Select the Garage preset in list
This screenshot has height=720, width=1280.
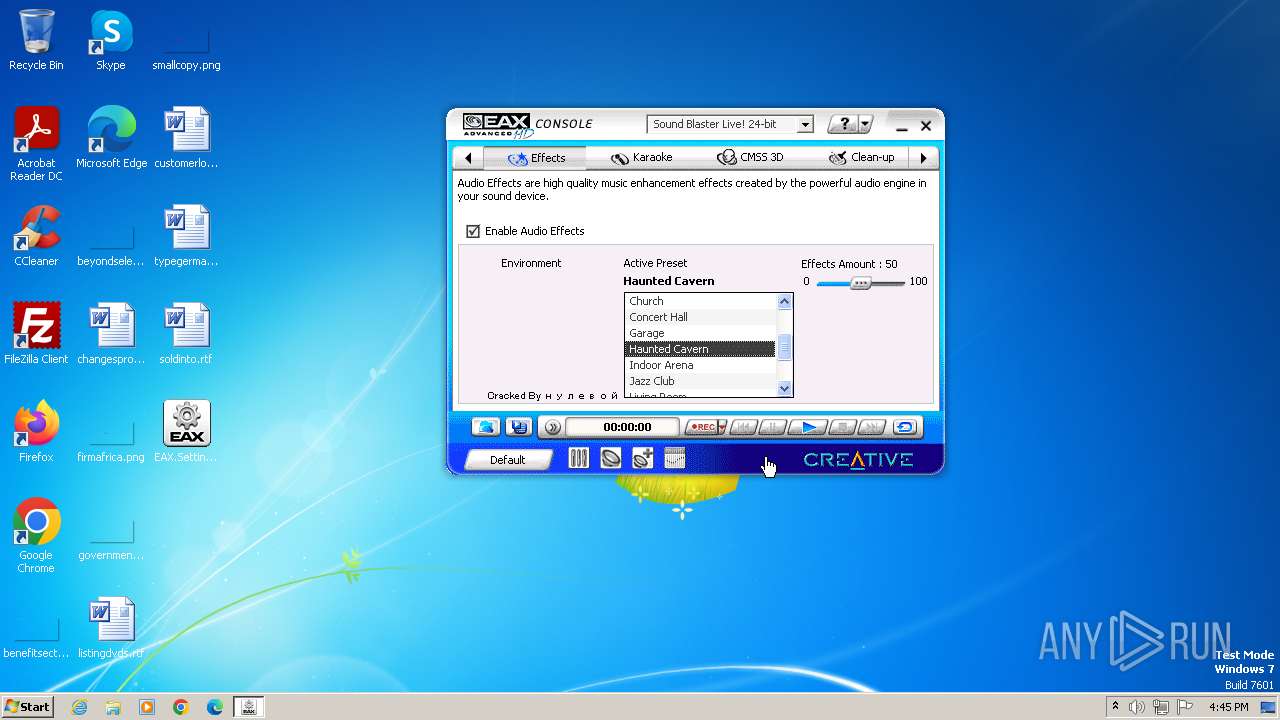click(699, 333)
